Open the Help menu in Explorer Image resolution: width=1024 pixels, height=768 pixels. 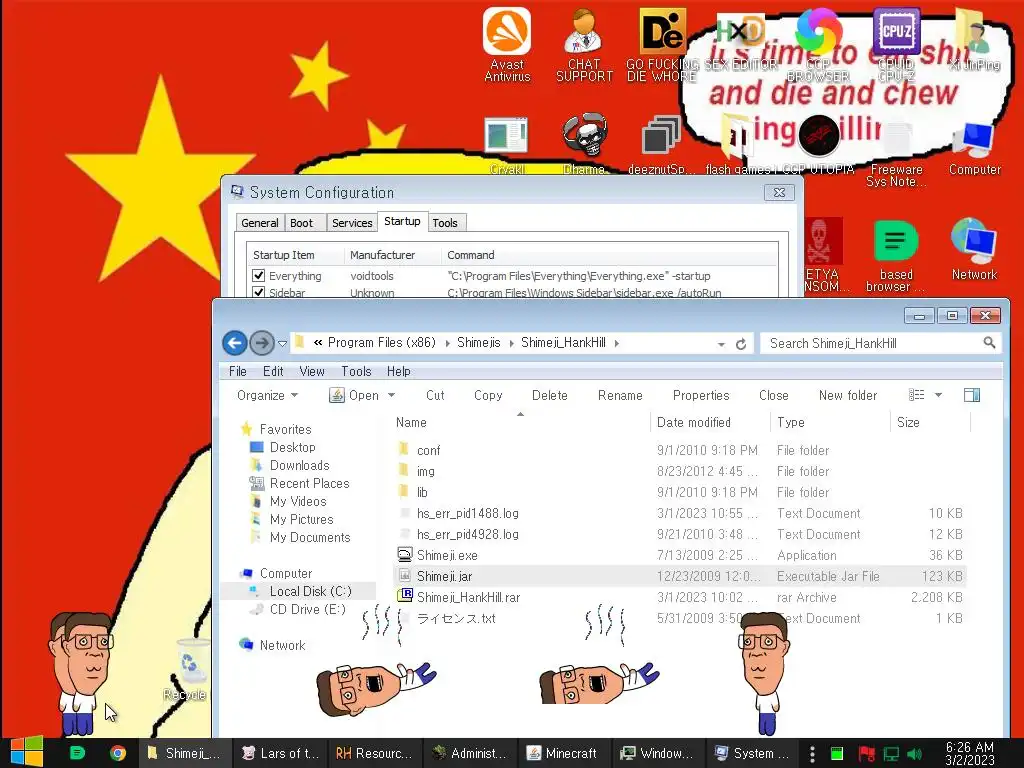(x=398, y=371)
